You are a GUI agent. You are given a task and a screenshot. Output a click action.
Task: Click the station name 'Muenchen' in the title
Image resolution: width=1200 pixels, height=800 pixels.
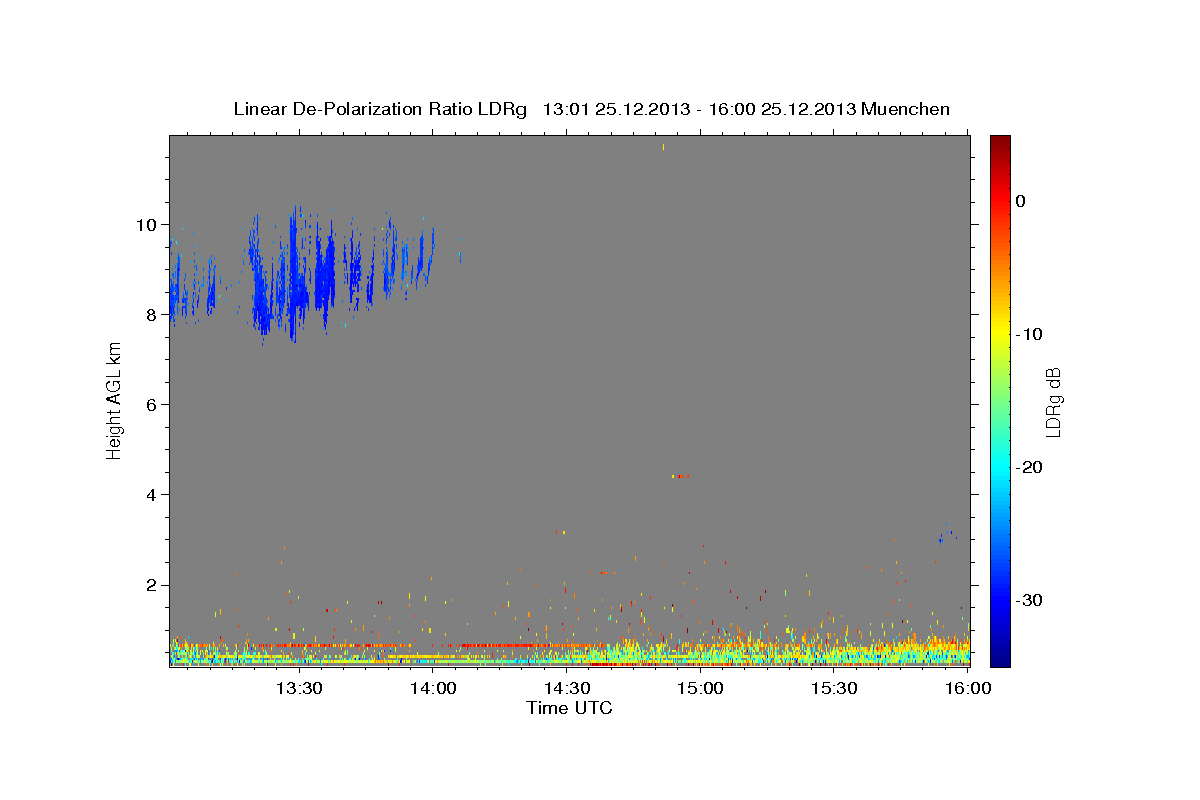[x=906, y=109]
